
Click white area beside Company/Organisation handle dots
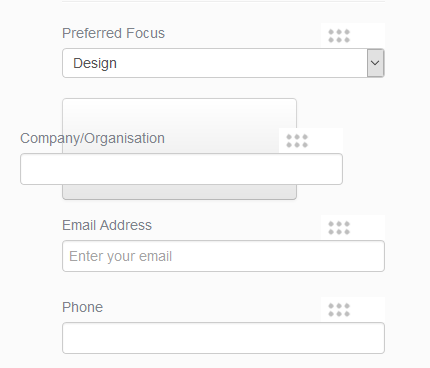click(326, 141)
